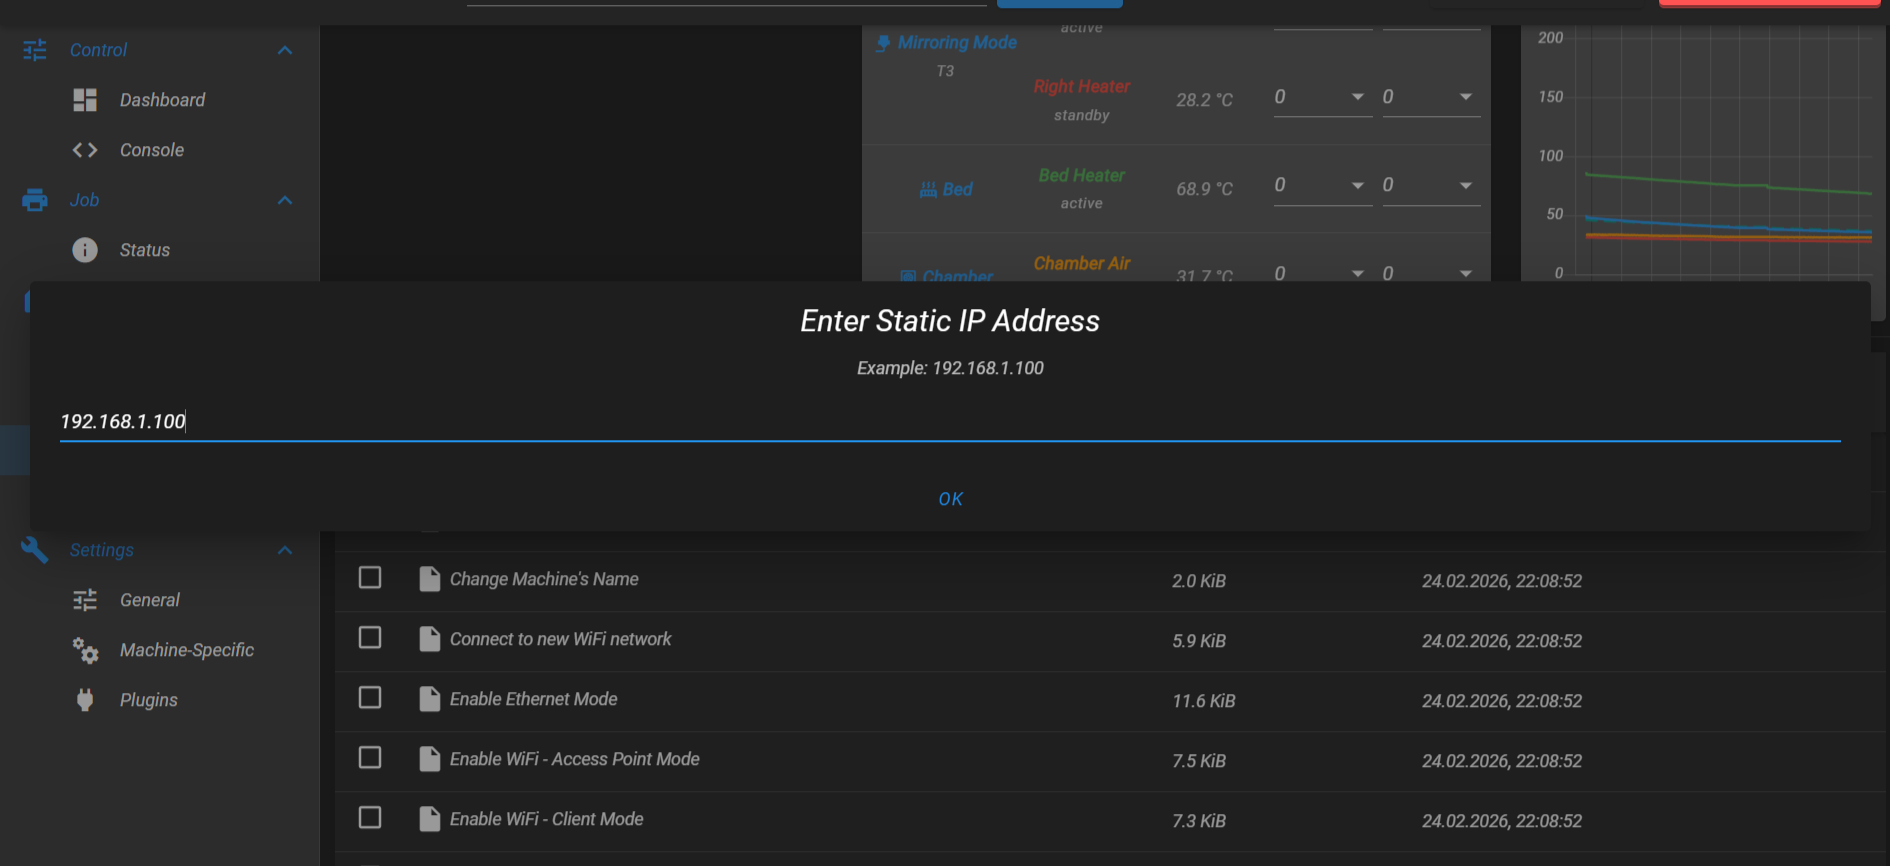Click the 28.2 °C Right Heater reading
This screenshot has width=1890, height=866.
click(x=1204, y=100)
